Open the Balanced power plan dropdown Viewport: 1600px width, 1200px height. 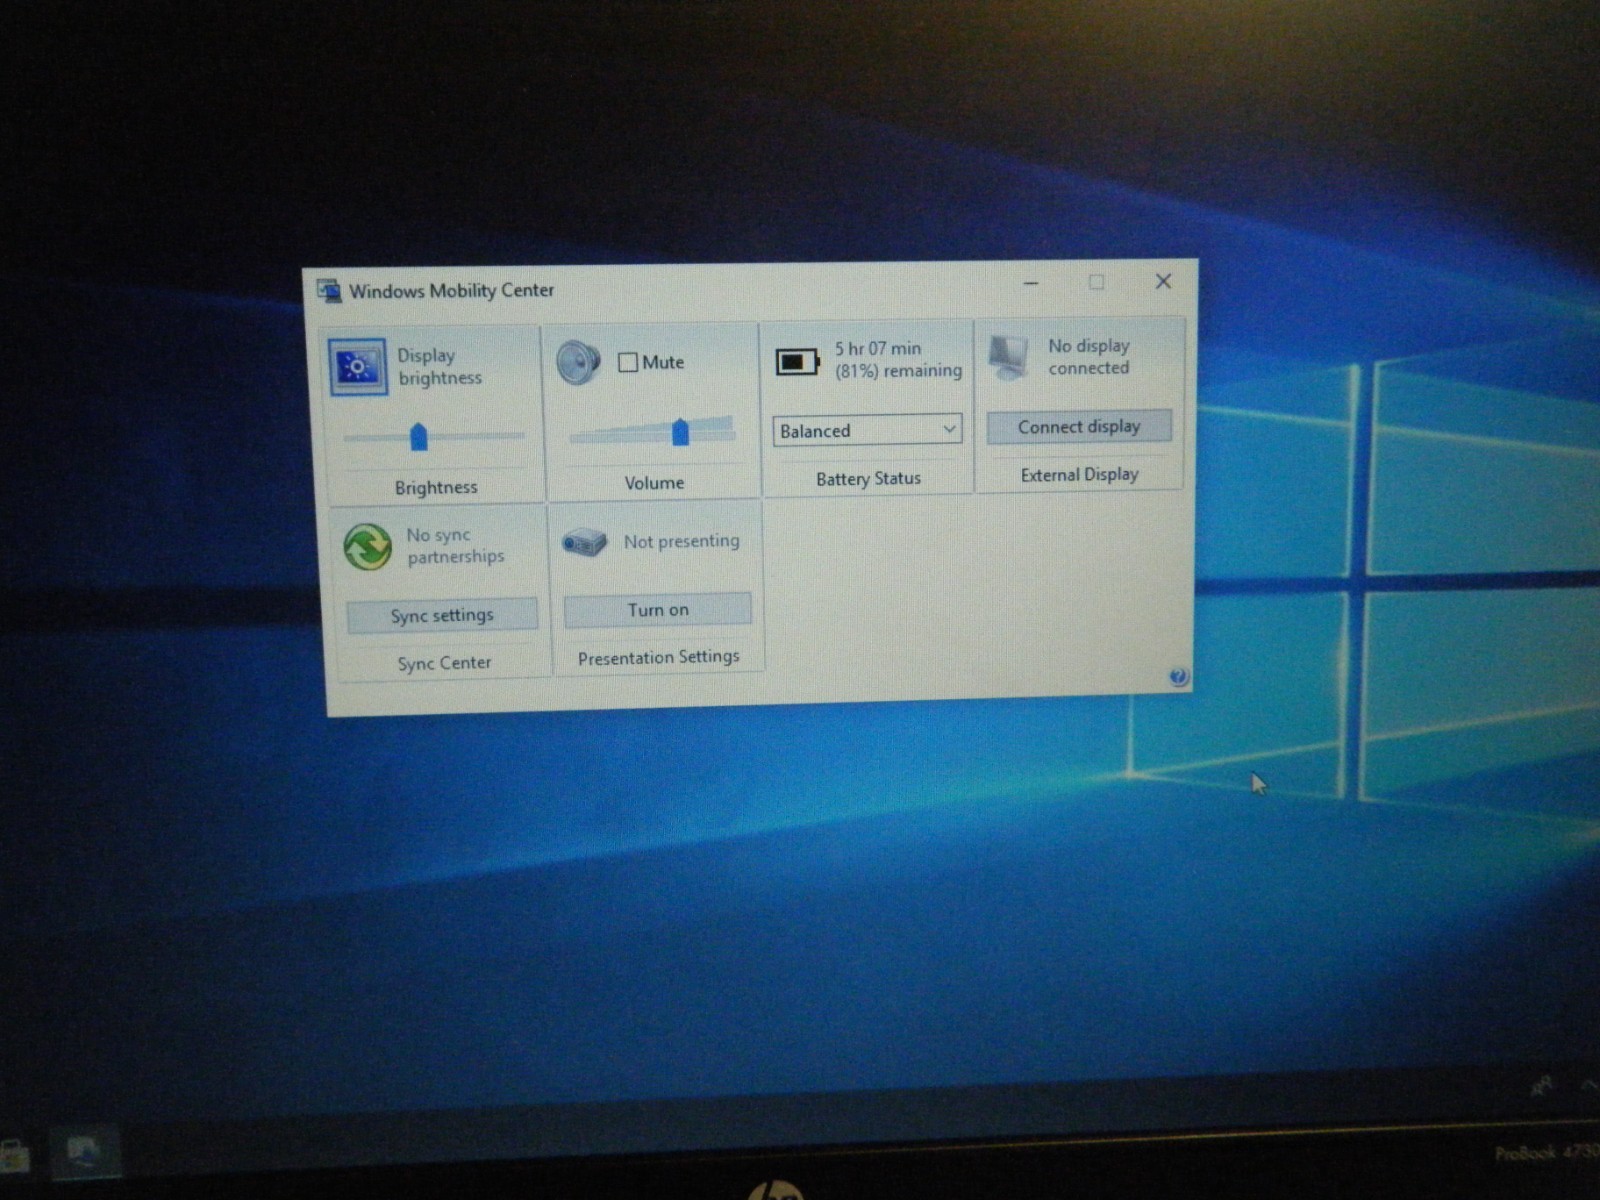[x=867, y=430]
